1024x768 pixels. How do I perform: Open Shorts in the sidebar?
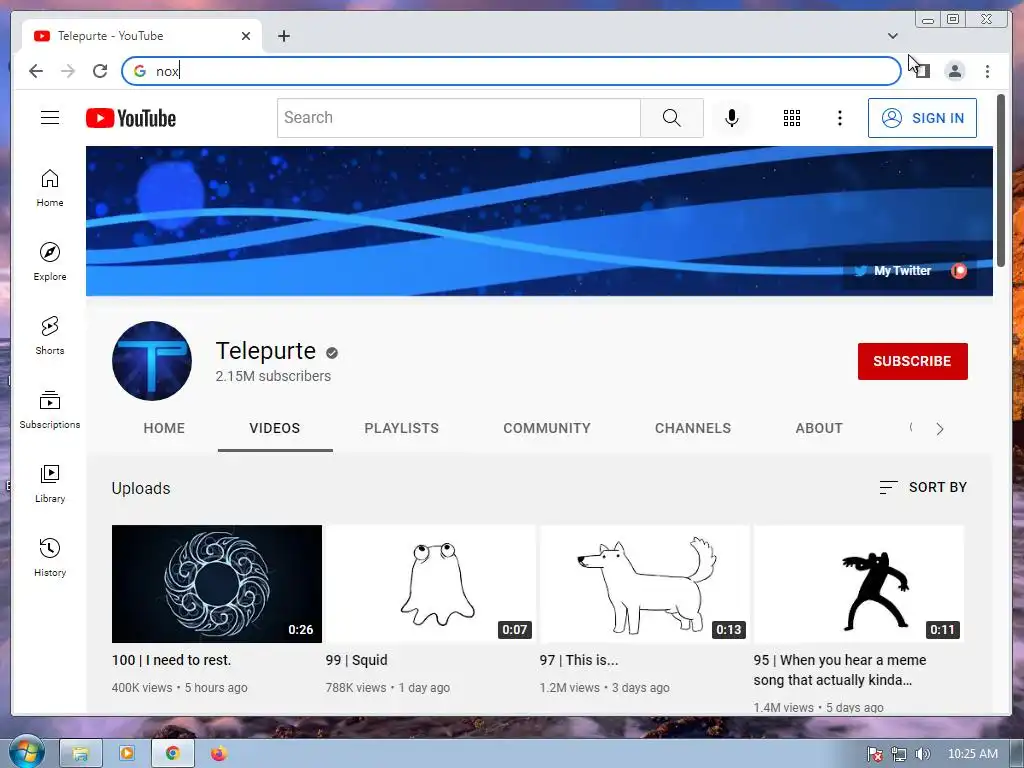click(50, 336)
